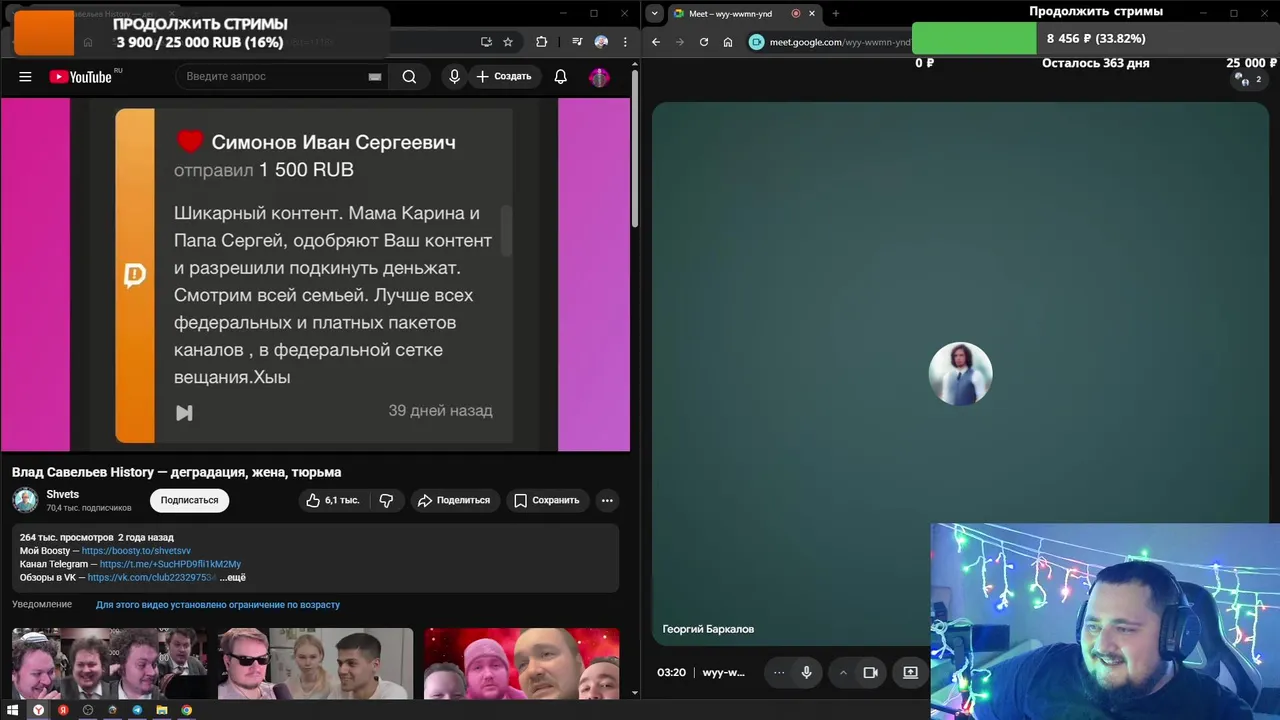Toggle the Meet microphone
1280x720 pixels.
tap(806, 673)
